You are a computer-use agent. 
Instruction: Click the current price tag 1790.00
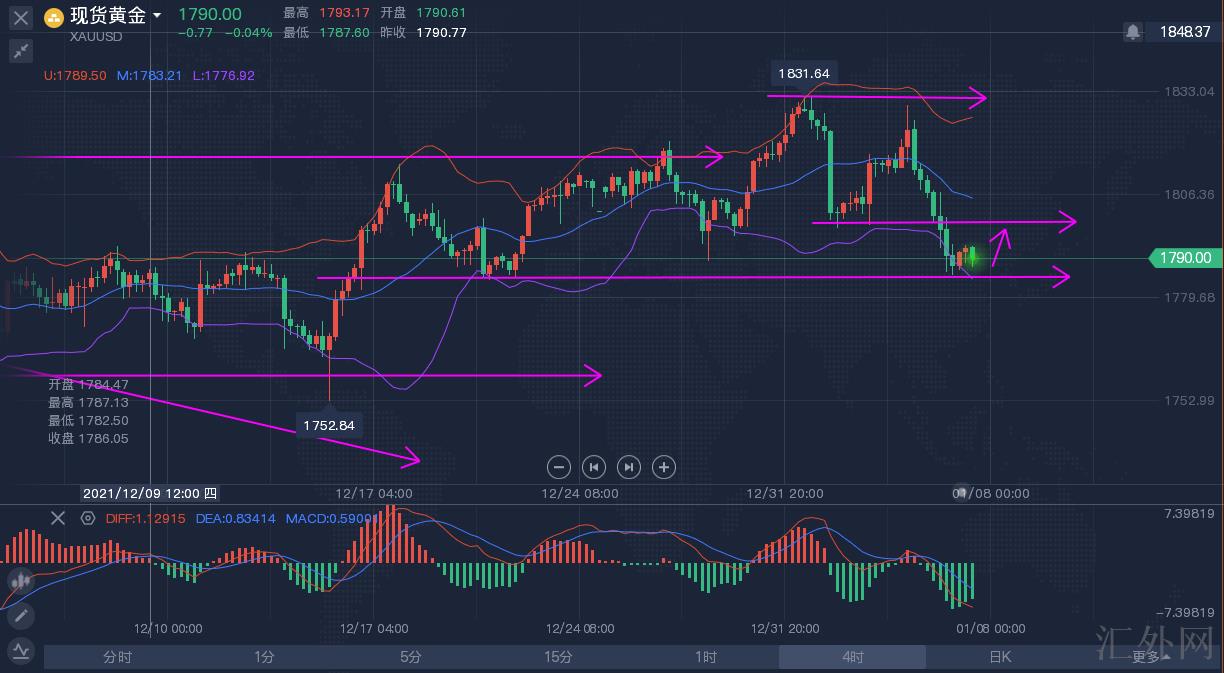point(1185,258)
